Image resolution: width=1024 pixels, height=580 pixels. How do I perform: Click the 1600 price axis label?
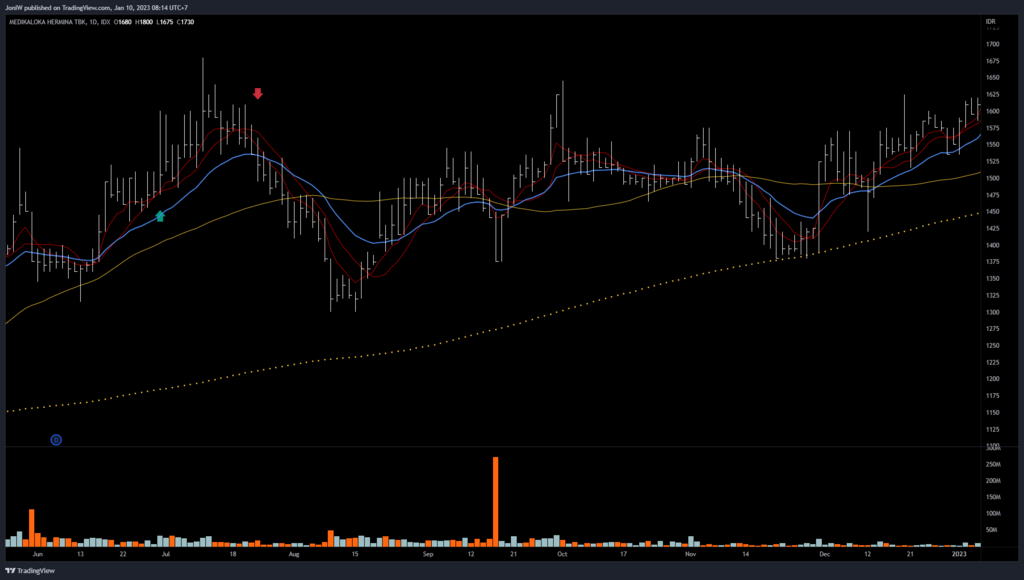[992, 112]
